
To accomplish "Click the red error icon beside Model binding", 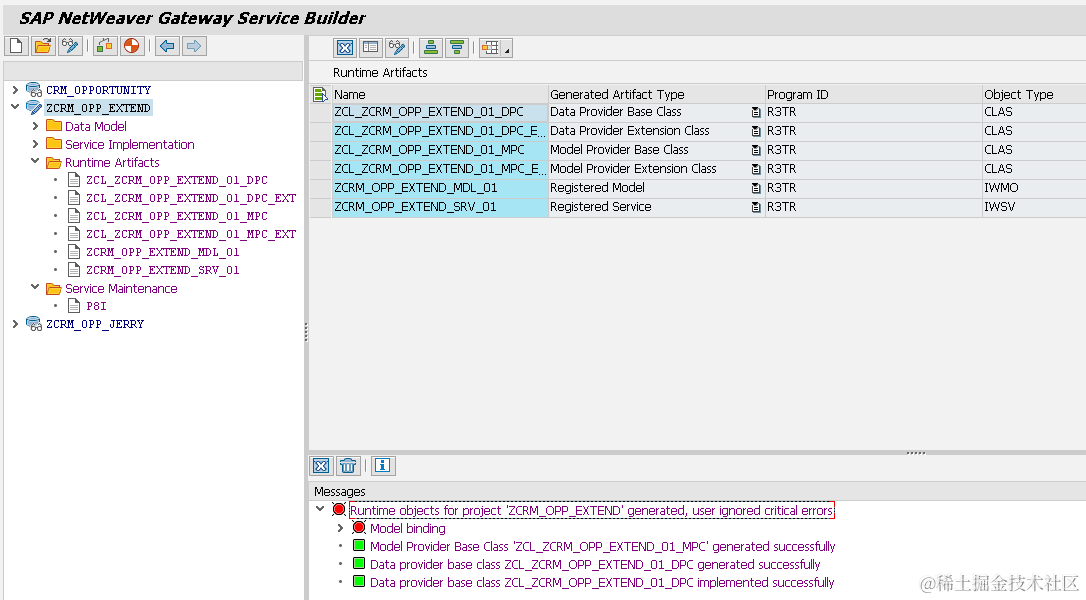I will 359,528.
